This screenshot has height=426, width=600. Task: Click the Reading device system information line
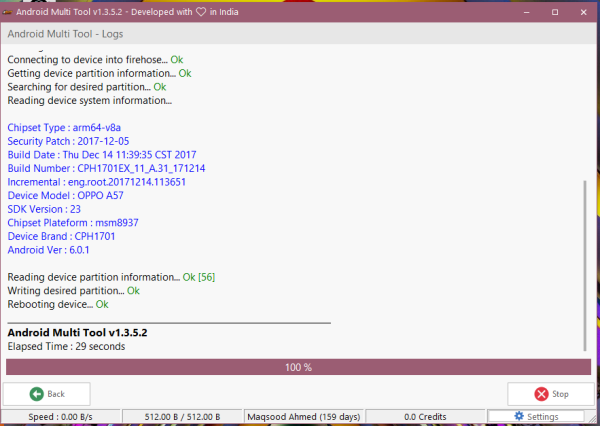tap(90, 100)
